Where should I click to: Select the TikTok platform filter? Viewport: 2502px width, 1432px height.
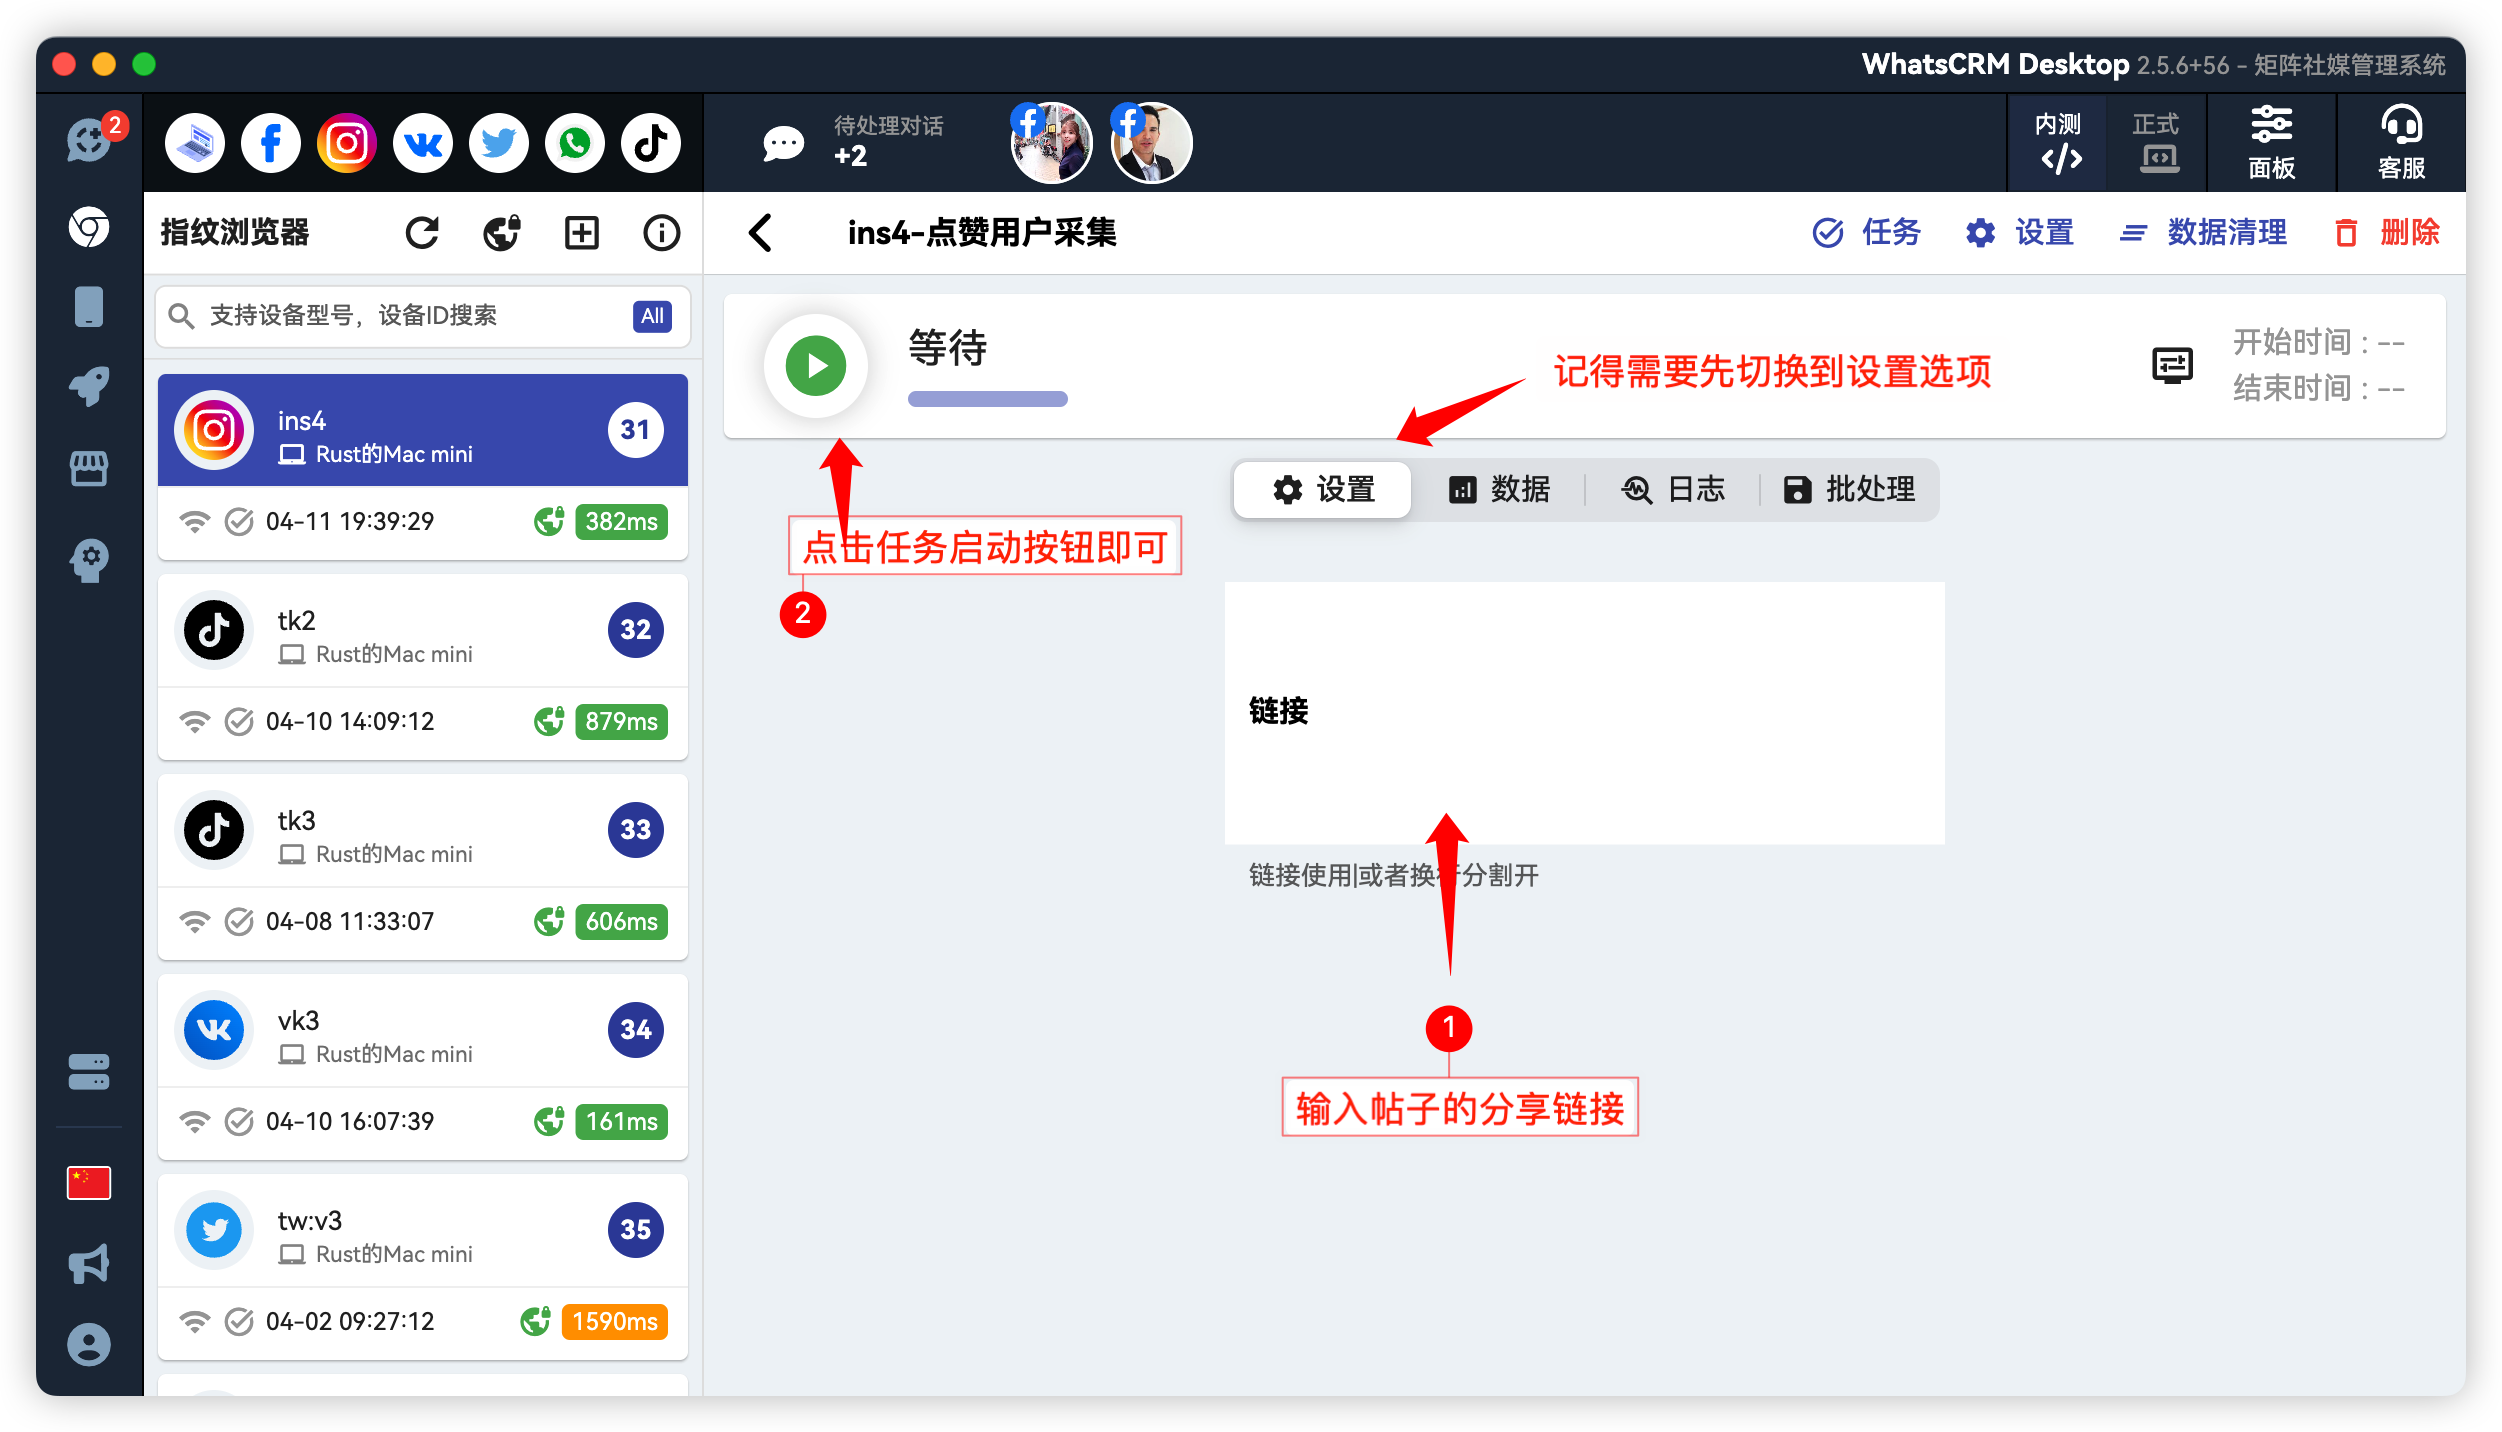pos(650,142)
